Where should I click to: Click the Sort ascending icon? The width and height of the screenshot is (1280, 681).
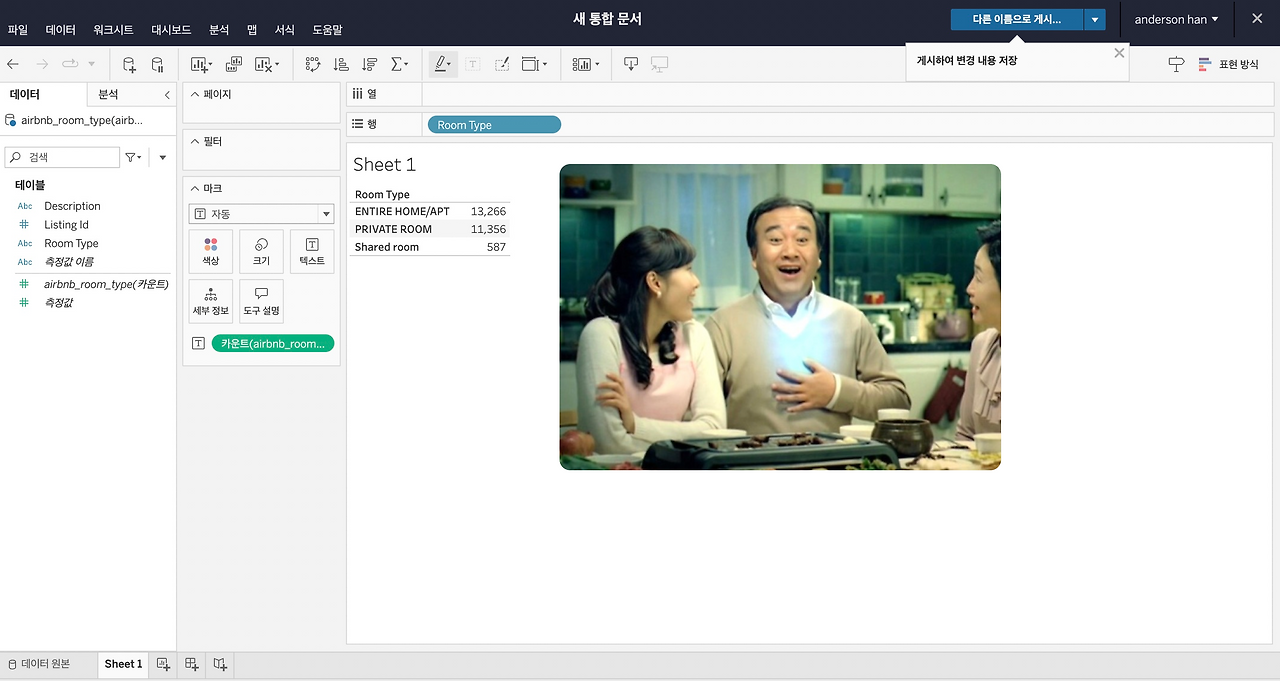coord(341,64)
